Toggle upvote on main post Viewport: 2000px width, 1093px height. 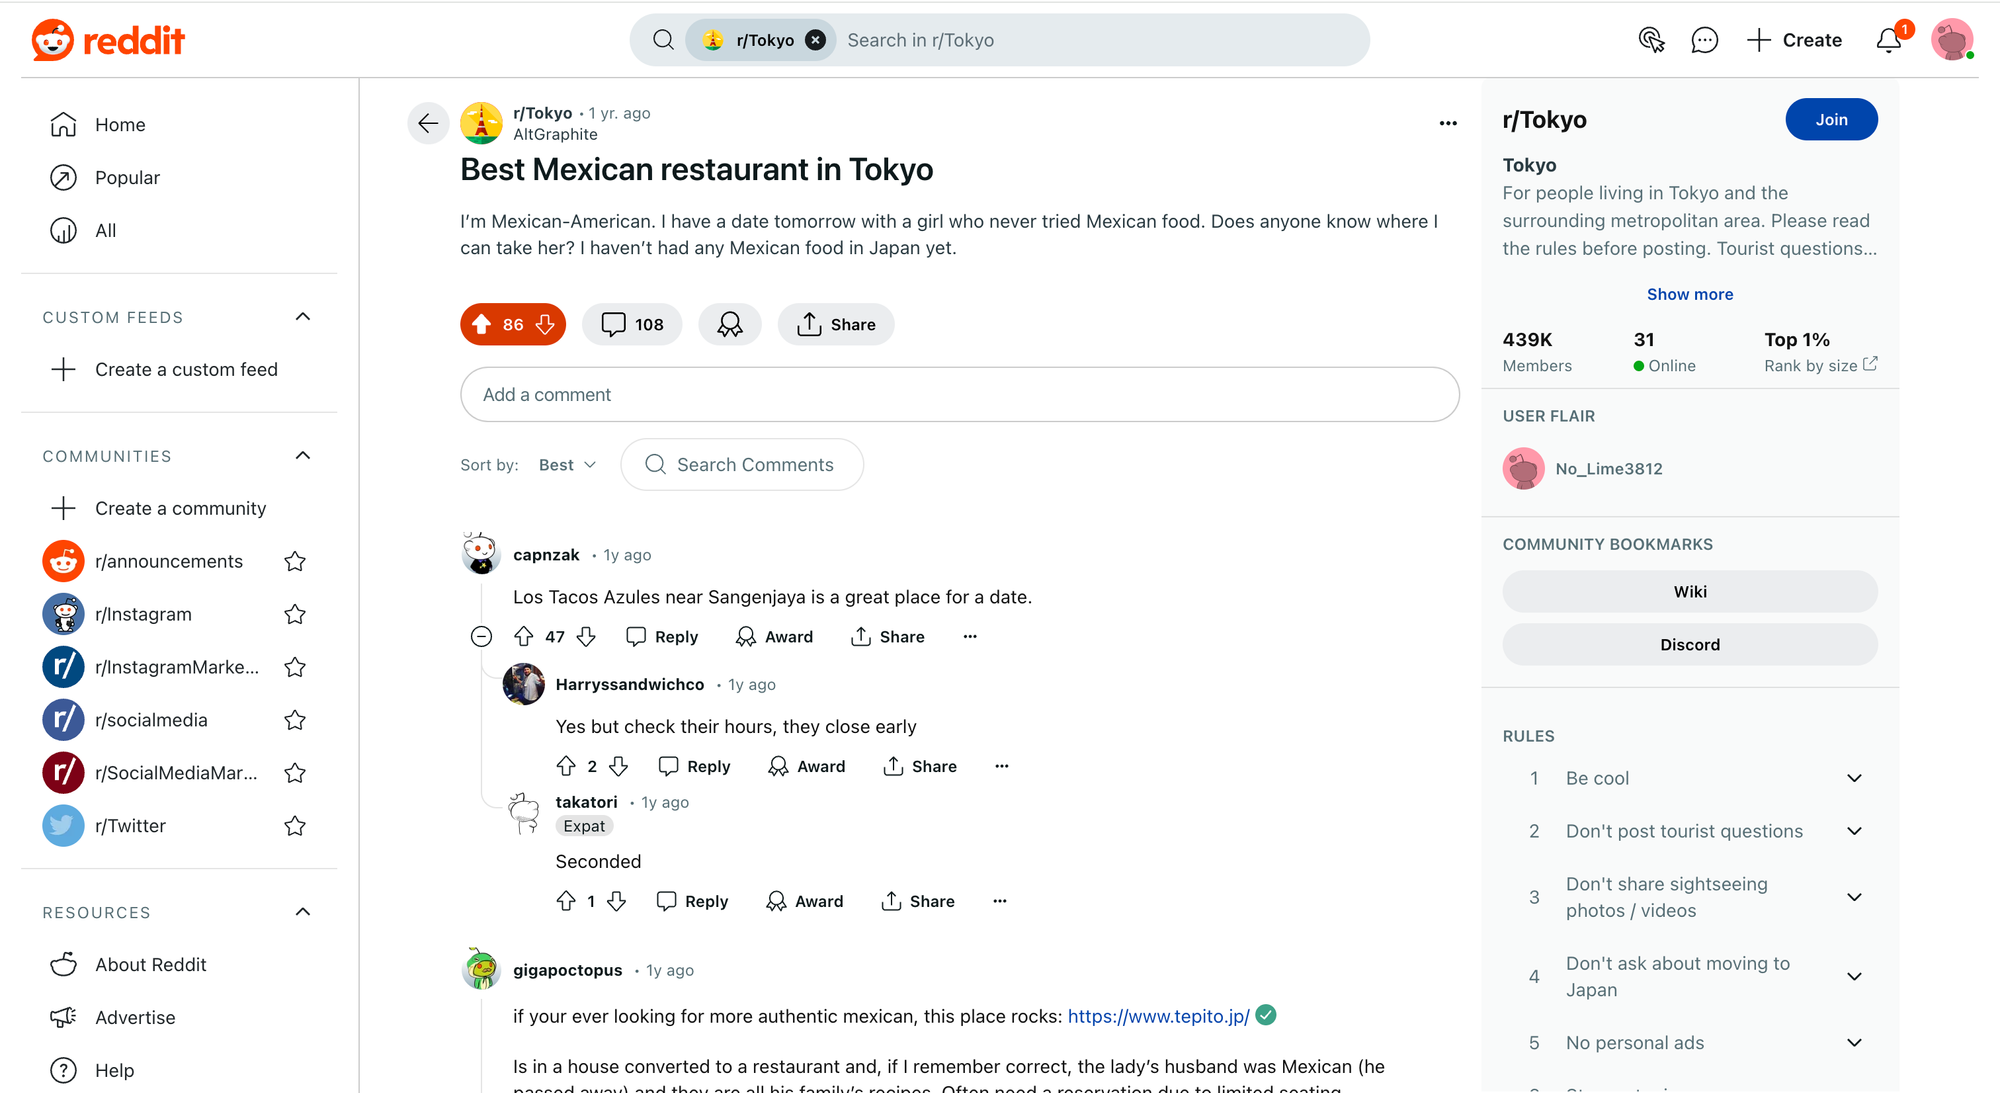pyautogui.click(x=482, y=323)
